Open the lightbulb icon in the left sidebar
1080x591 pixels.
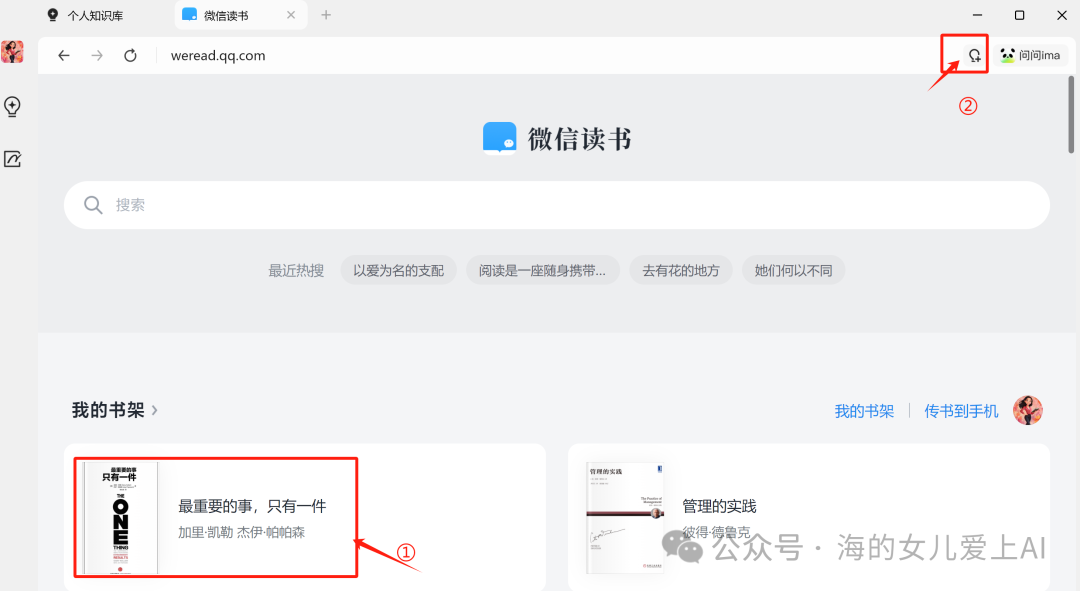pos(12,106)
